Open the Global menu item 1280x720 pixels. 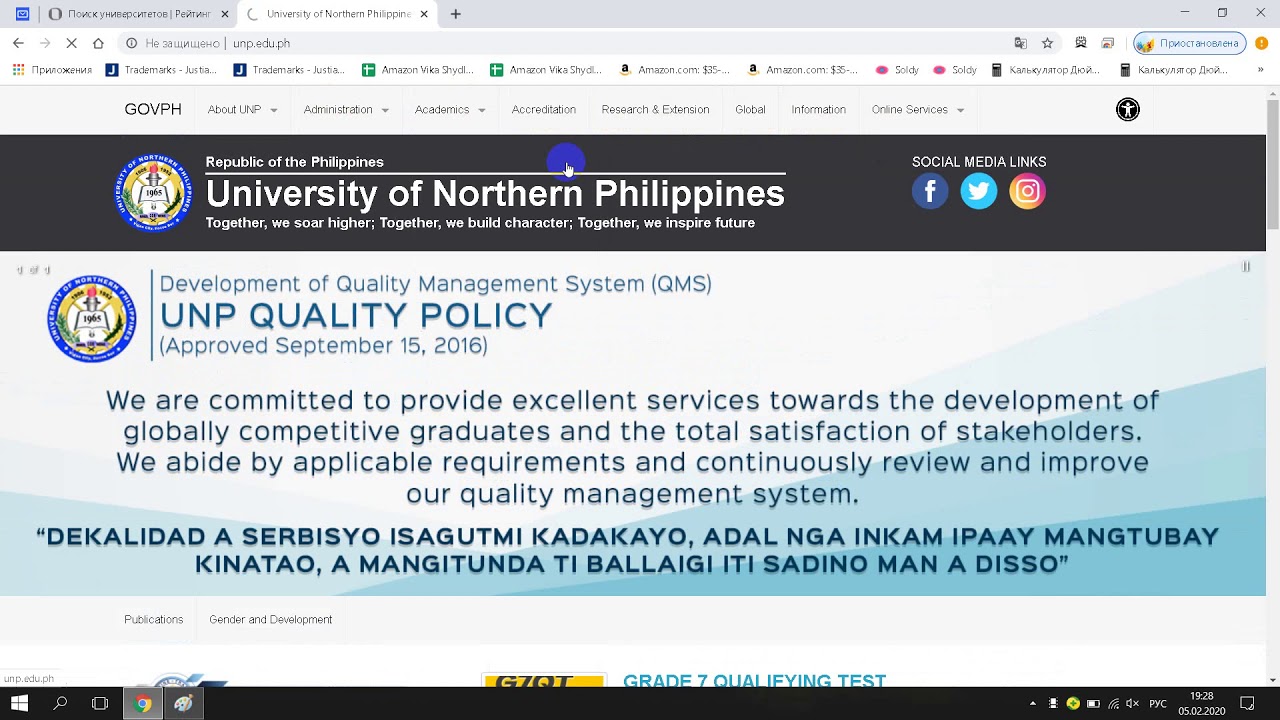750,110
